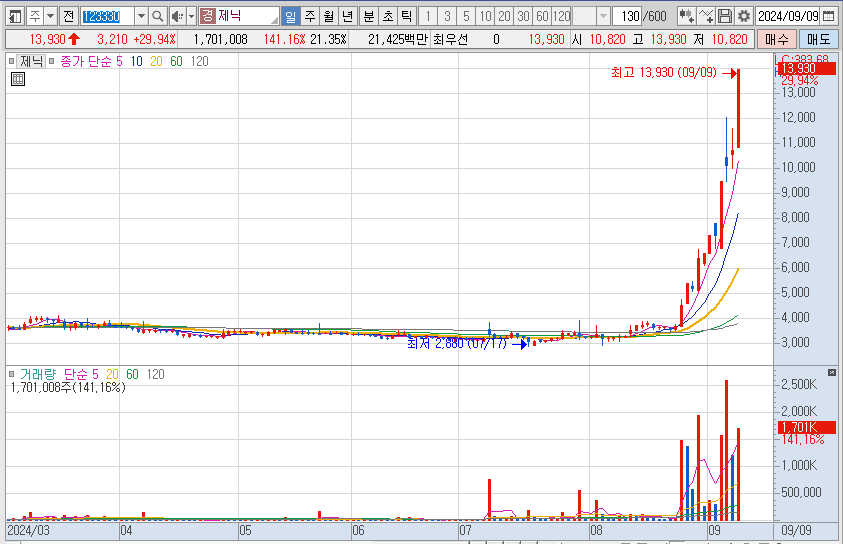Click the volume 20-day average legend
The image size is (843, 544).
tap(112, 374)
